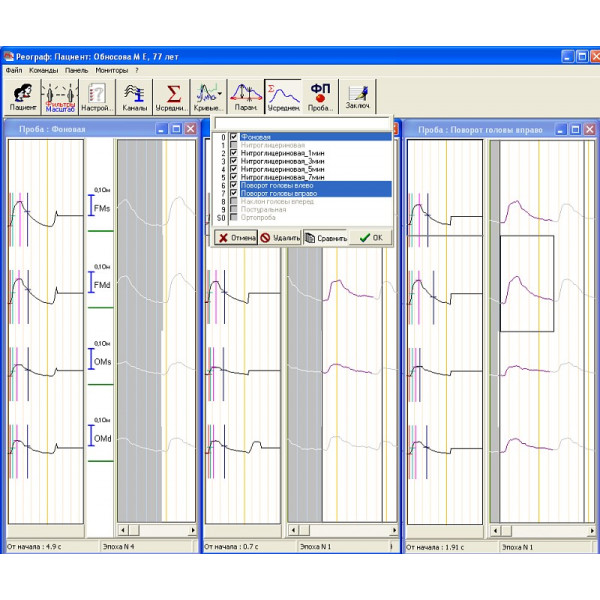
Task: Toggle checkbox for Поворот головы вправо
Action: click(233, 193)
